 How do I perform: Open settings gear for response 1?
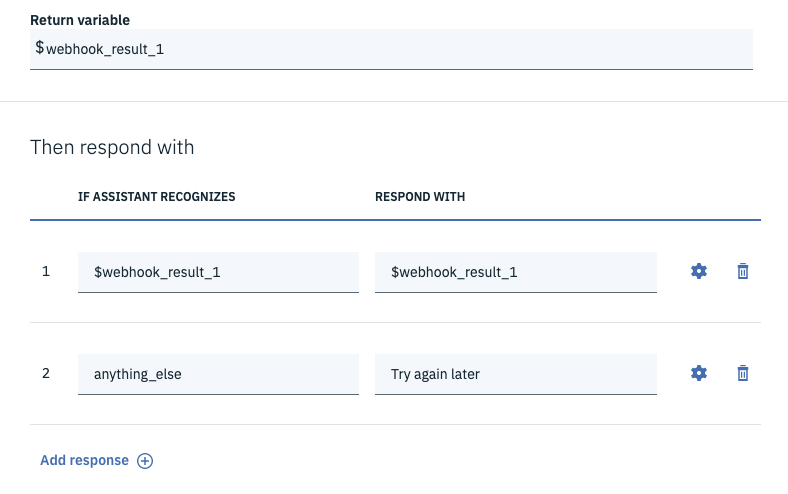pos(699,271)
